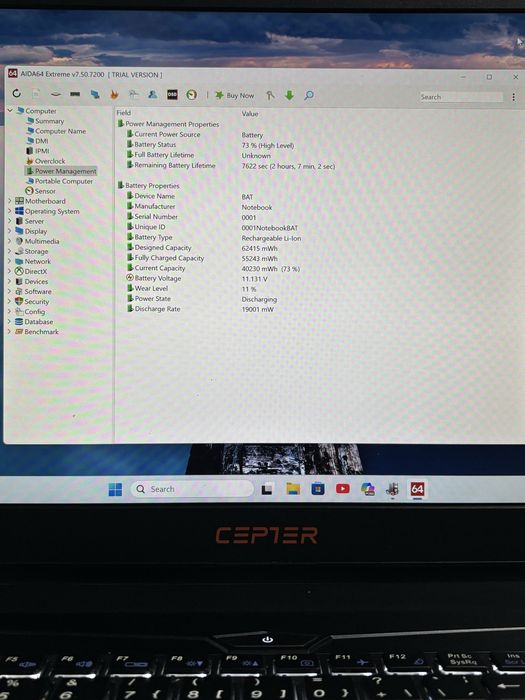This screenshot has width=525, height=700.
Task: Select the Benchmark tree category
Action: point(37,332)
